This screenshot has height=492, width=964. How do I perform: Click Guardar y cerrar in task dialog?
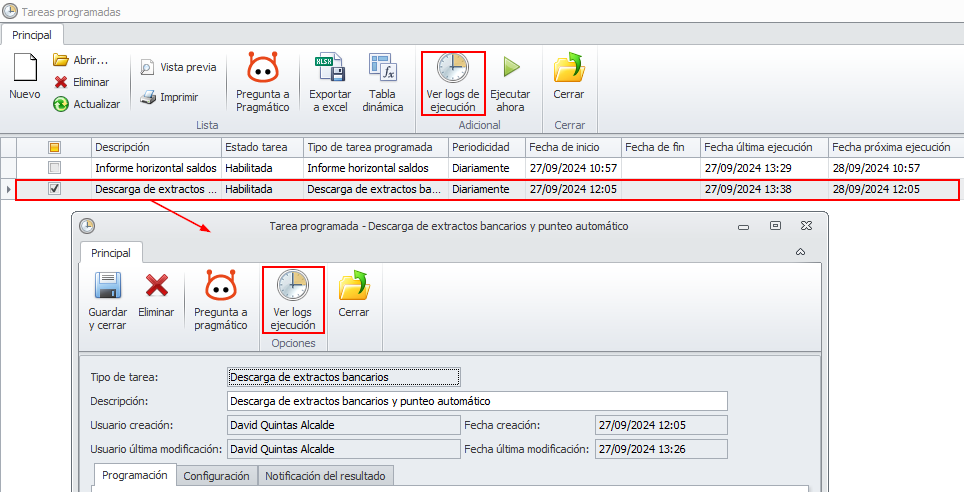[x=108, y=301]
